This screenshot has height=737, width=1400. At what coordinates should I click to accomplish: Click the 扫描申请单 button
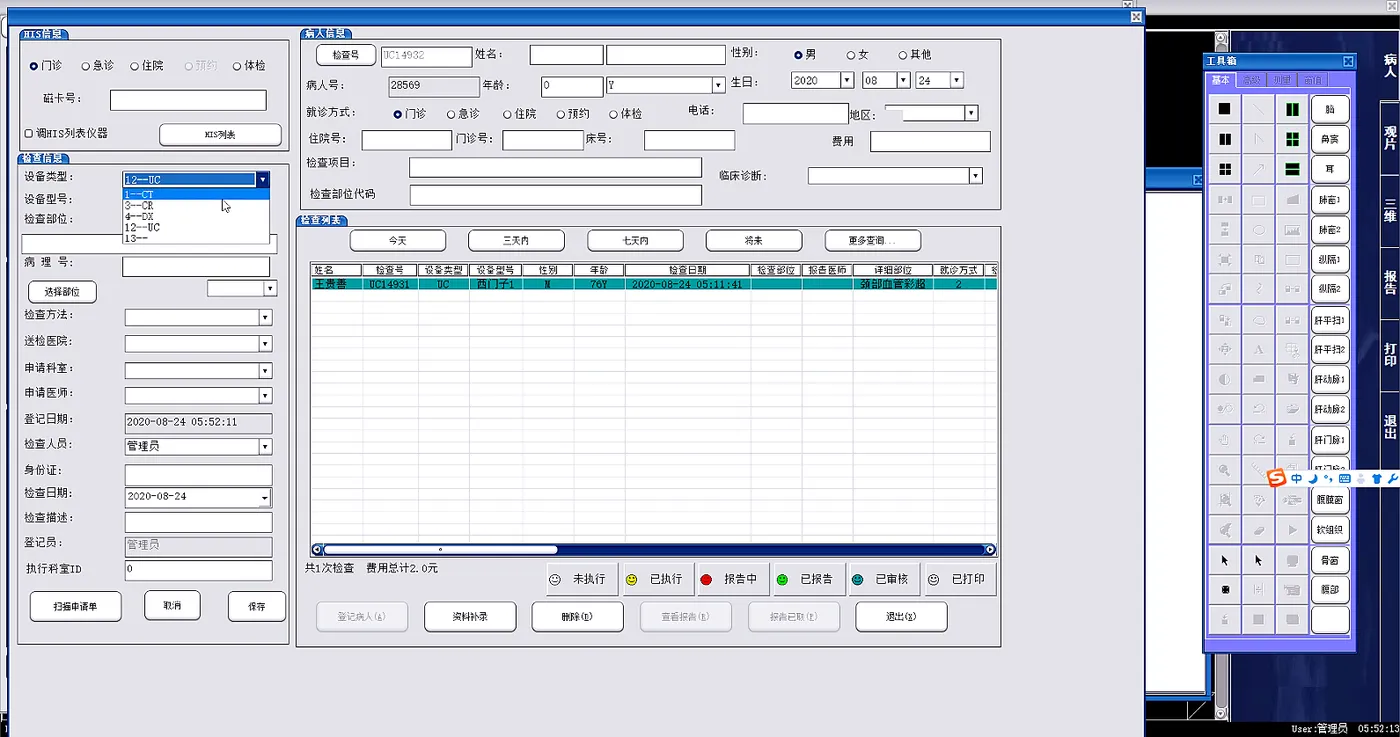pos(75,606)
